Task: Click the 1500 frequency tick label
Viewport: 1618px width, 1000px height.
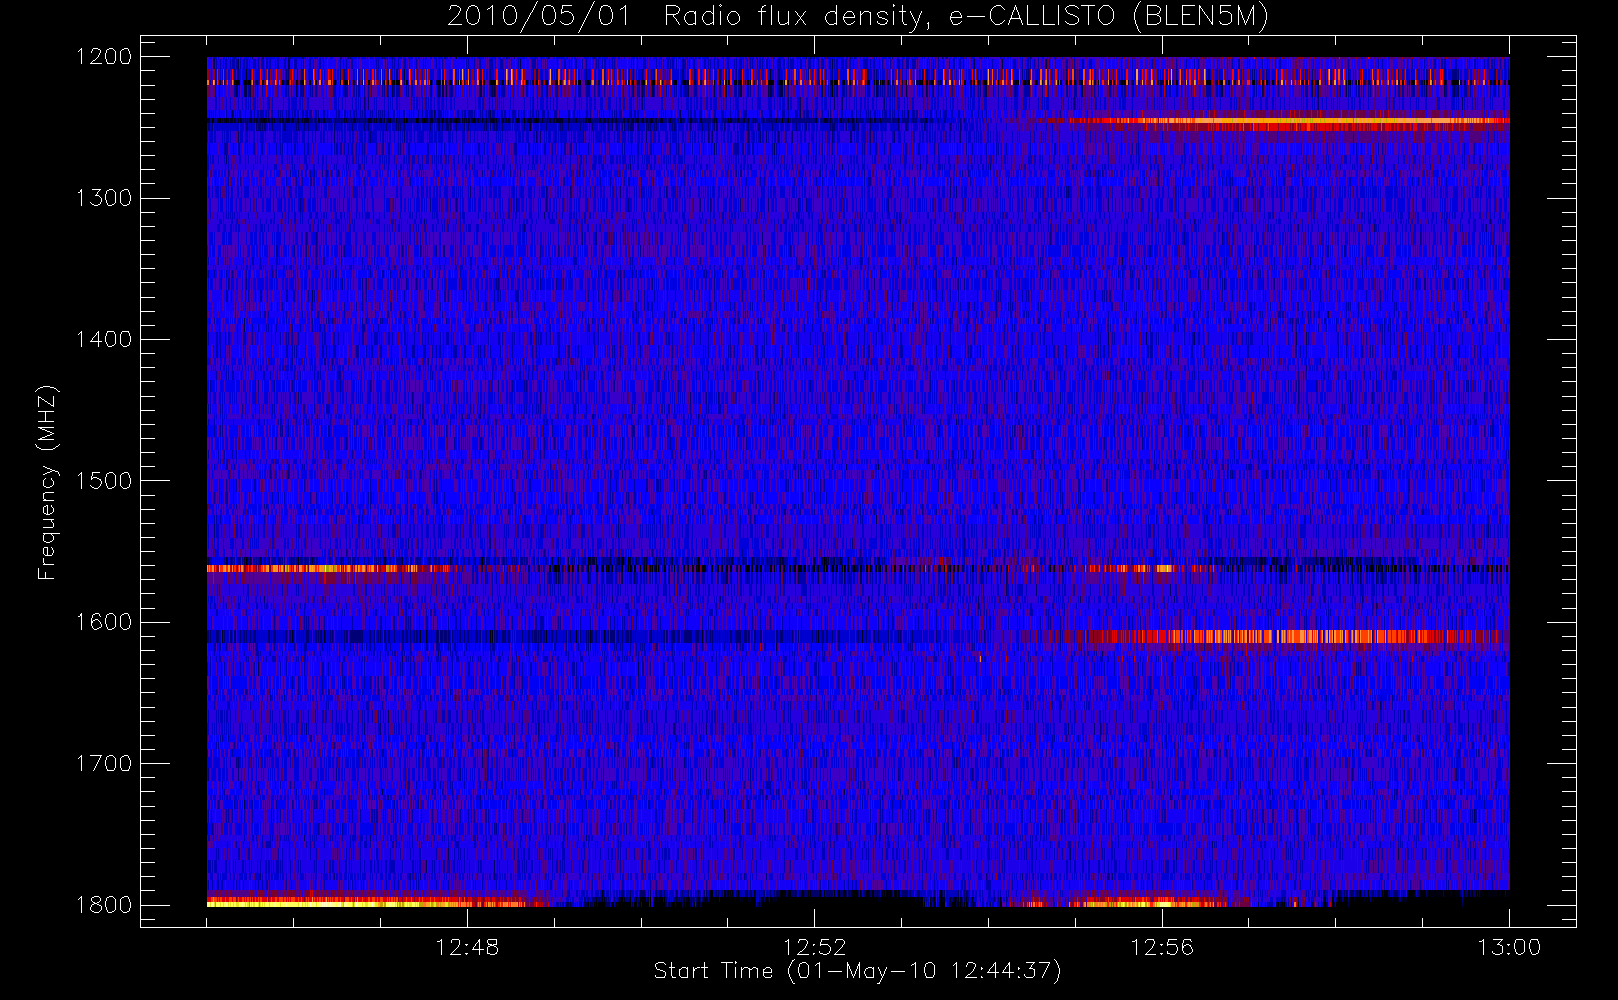Action: coord(104,480)
